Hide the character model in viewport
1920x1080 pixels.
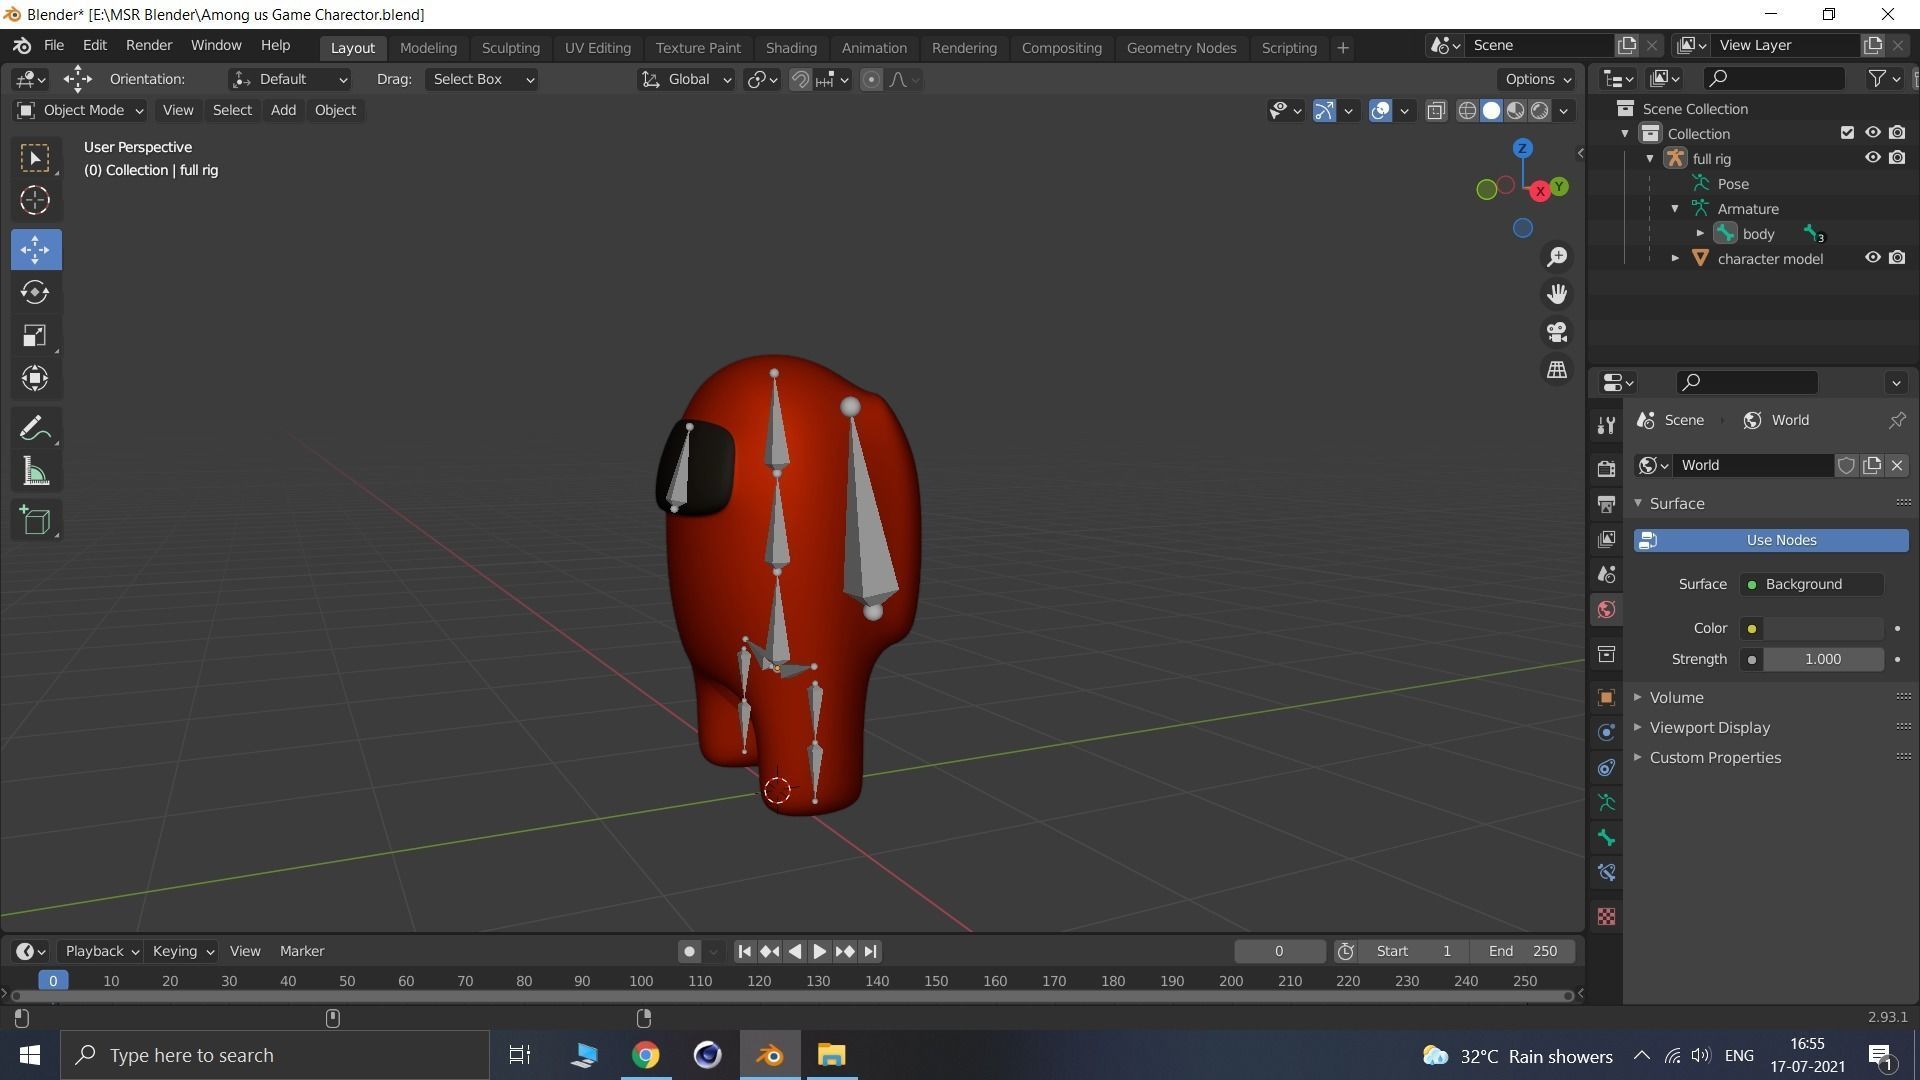(x=1872, y=258)
